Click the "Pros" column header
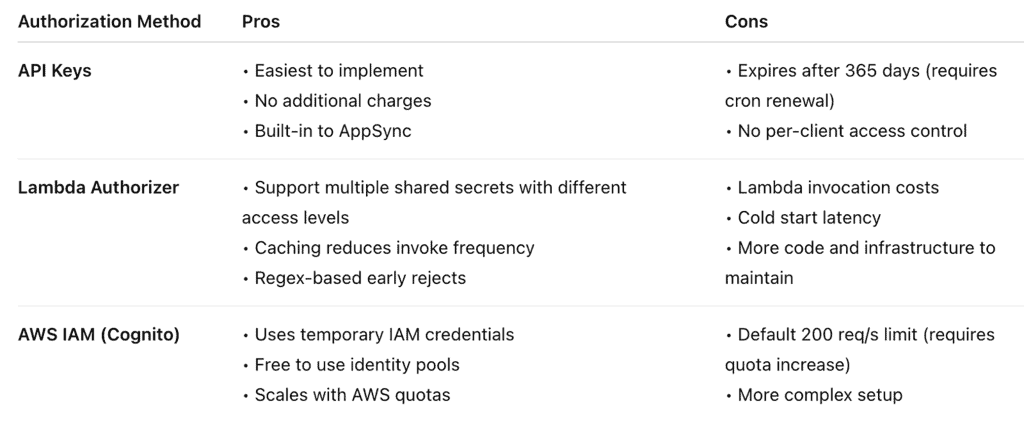Screen dimensions: 1024x422 point(260,21)
